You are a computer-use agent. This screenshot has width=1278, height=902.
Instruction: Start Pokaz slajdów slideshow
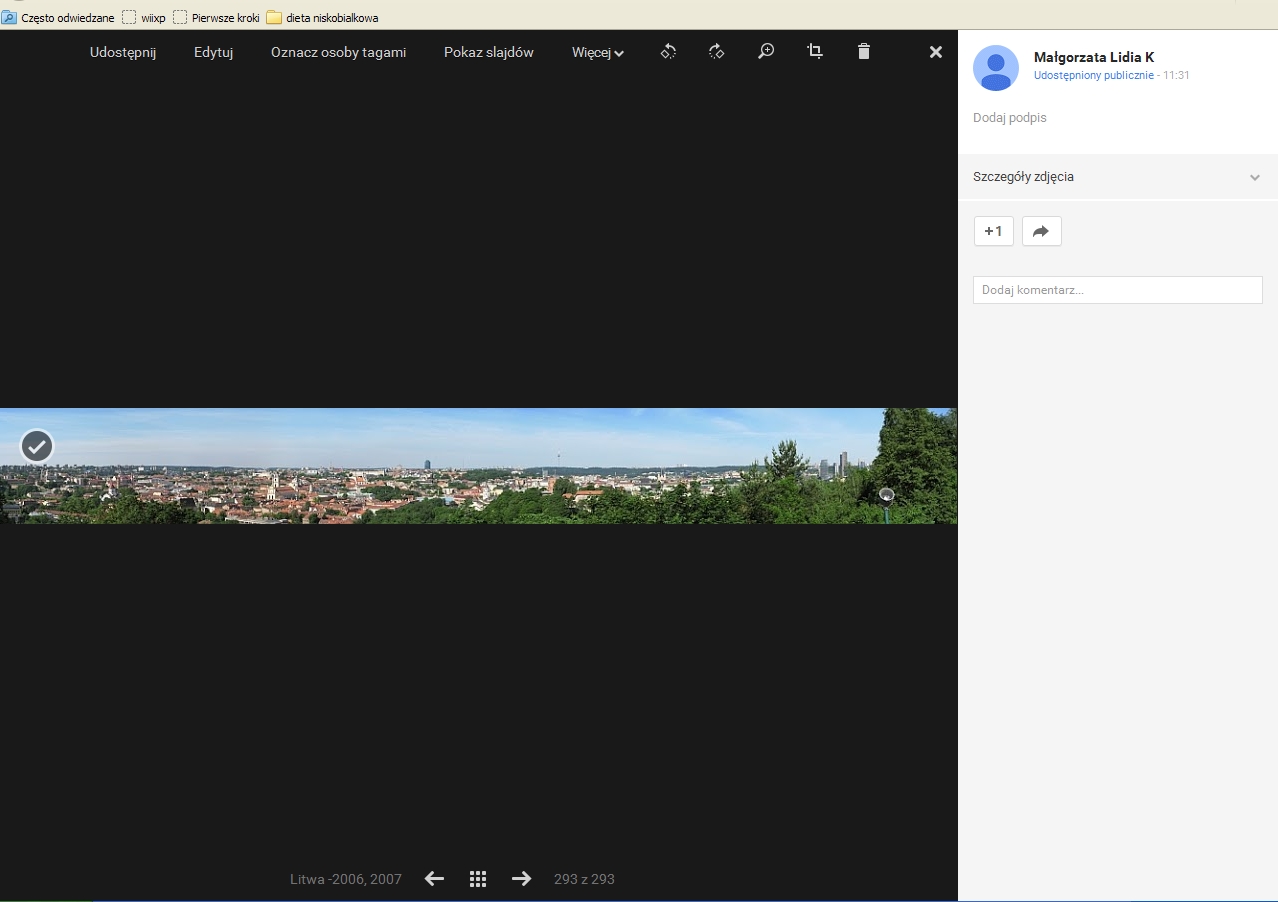click(x=488, y=53)
